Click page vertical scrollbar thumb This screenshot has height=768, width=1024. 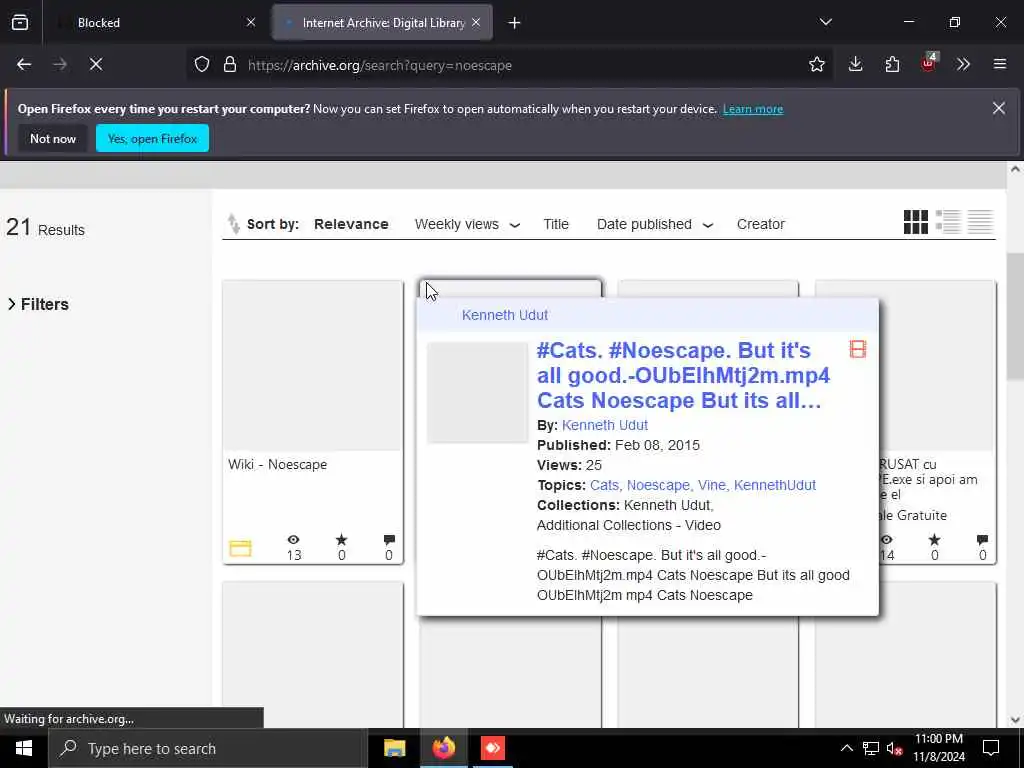1015,315
